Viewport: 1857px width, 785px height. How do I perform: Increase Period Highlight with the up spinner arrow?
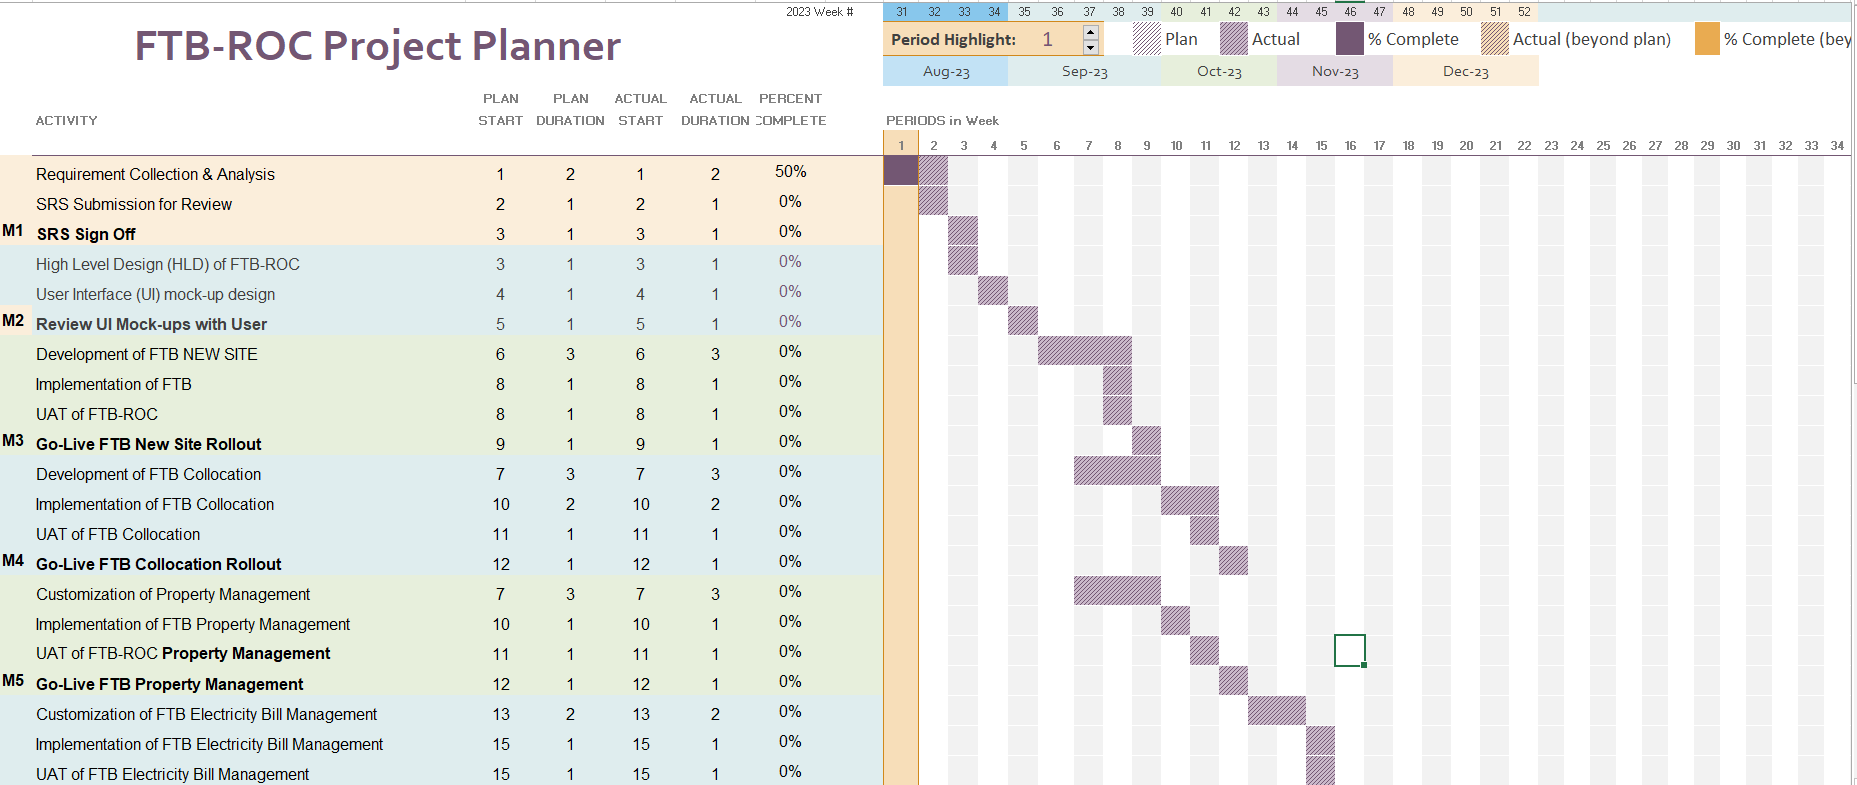pyautogui.click(x=1091, y=33)
